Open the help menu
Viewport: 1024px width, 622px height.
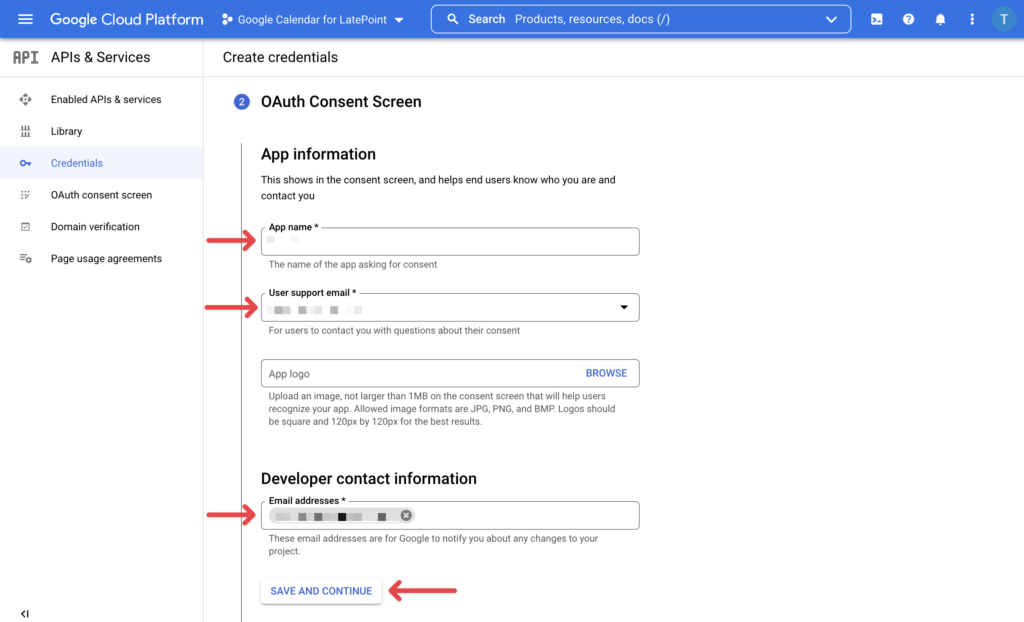click(x=908, y=18)
